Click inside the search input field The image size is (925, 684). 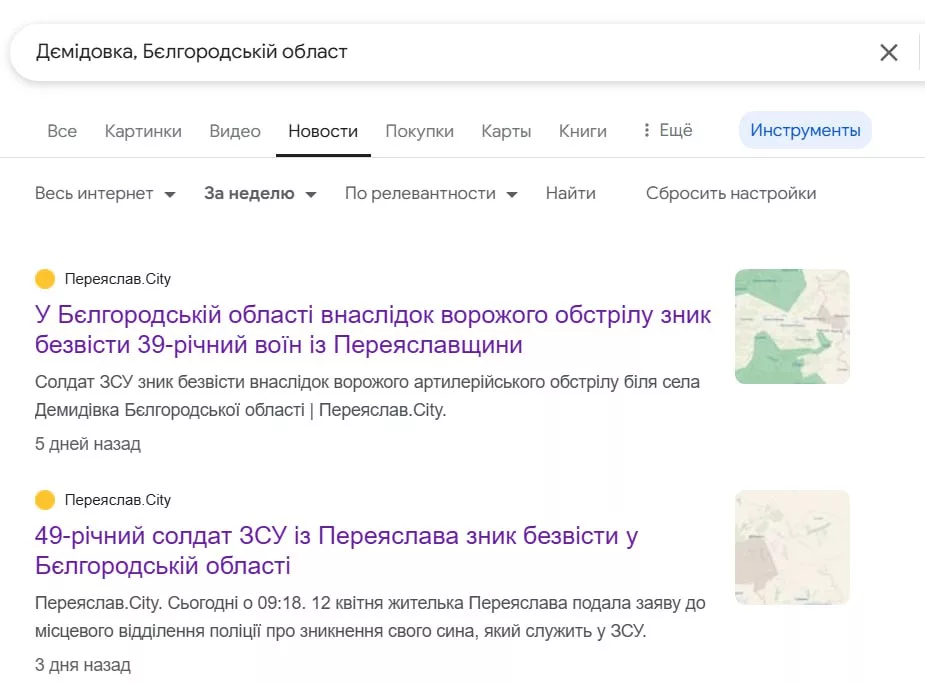pyautogui.click(x=400, y=51)
